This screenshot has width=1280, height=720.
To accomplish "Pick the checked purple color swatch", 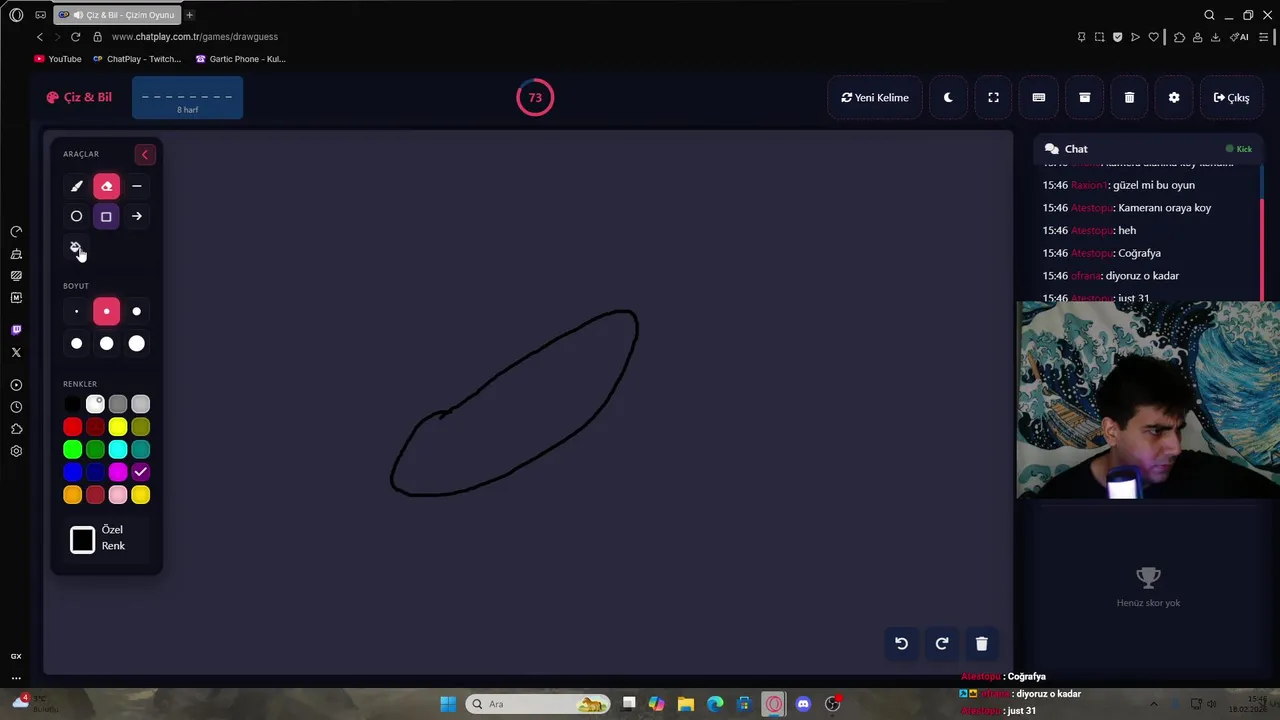I will pyautogui.click(x=140, y=472).
